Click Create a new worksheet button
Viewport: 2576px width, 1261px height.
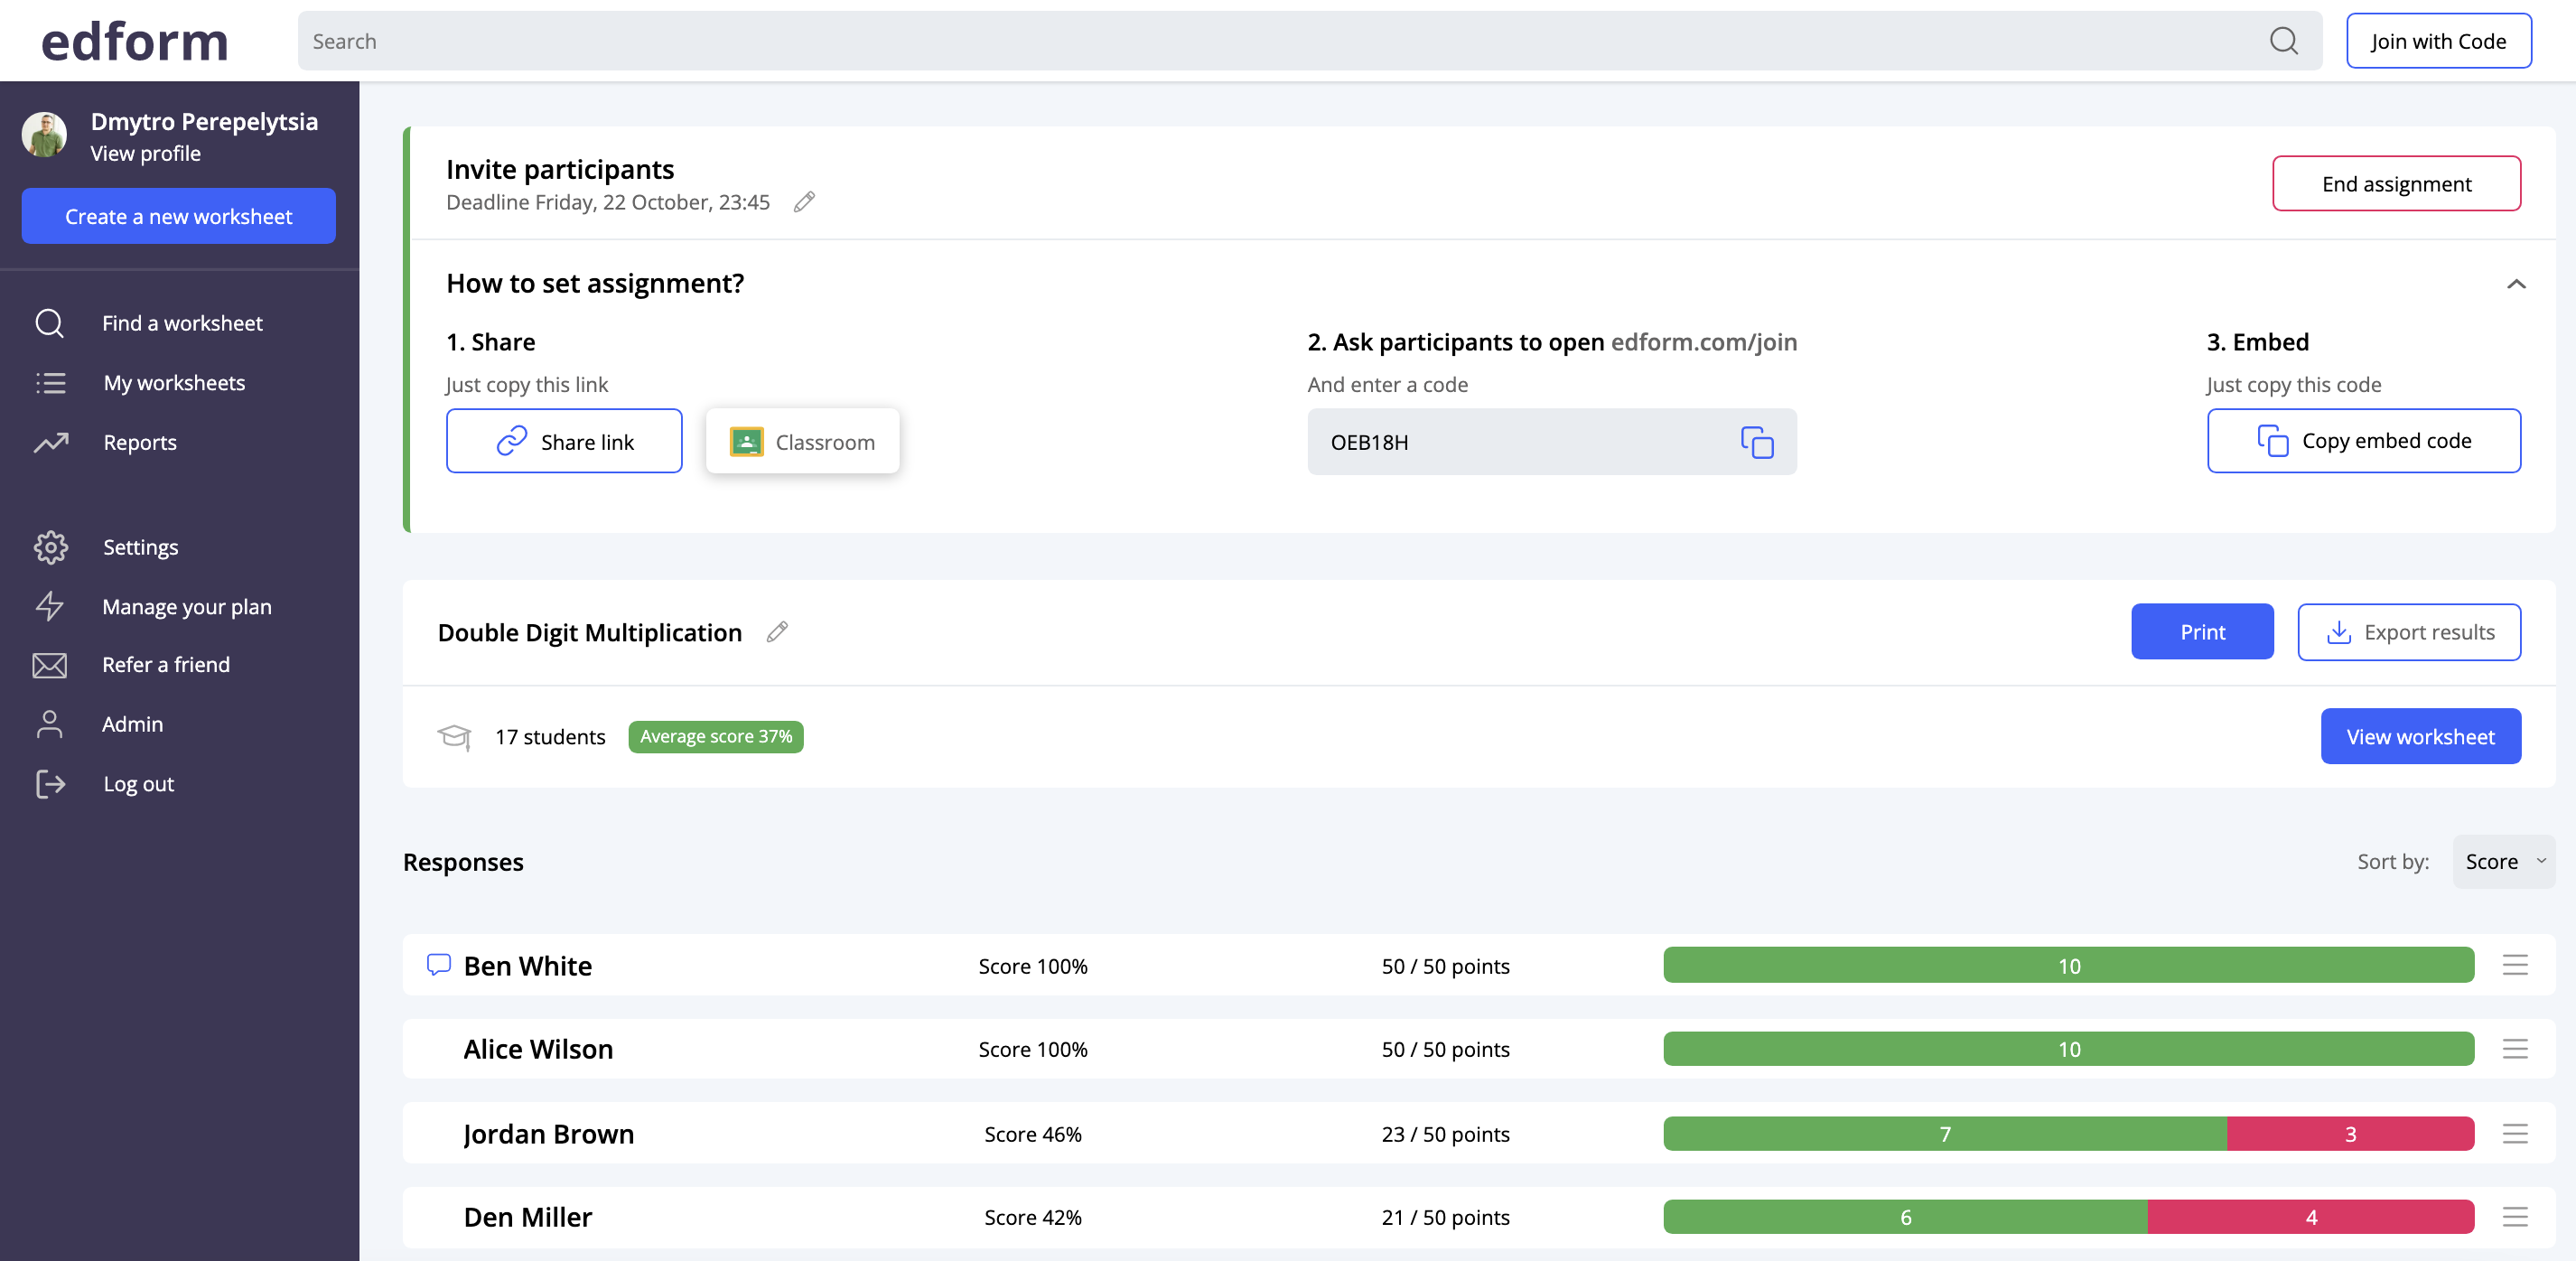click(x=179, y=216)
